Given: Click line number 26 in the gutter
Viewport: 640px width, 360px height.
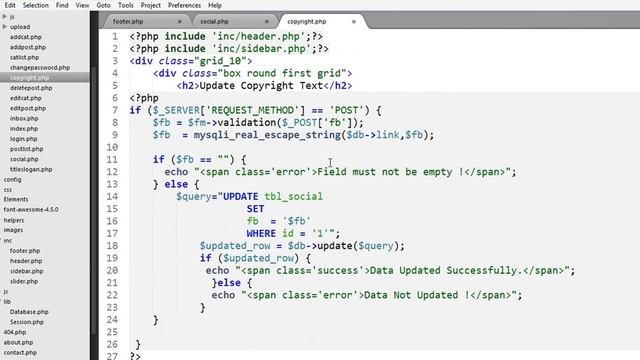Looking at the screenshot, I should (x=112, y=344).
